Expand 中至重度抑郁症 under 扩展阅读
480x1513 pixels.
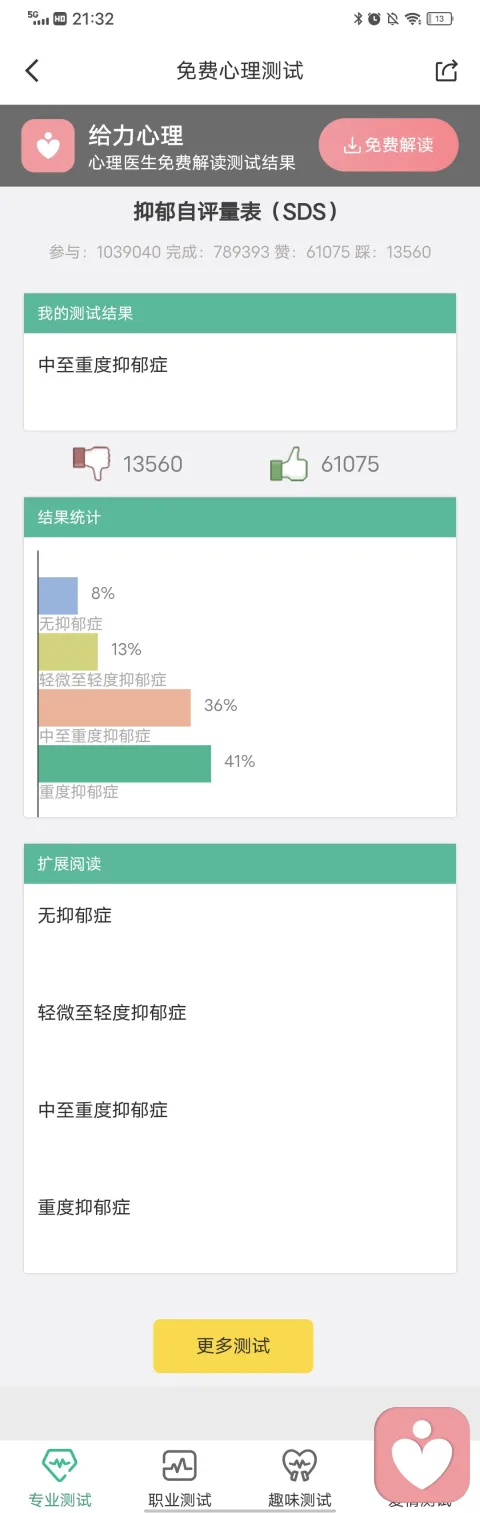point(240,1109)
